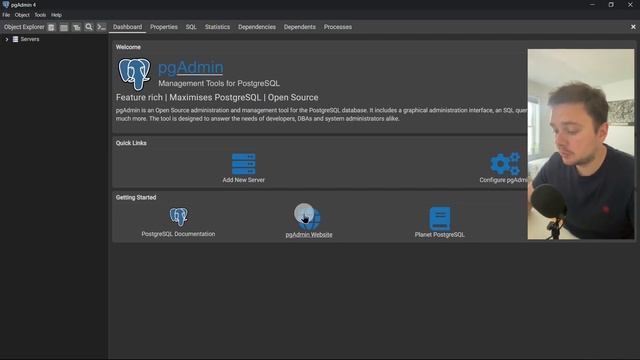Select the Servers tree item label
This screenshot has height=360, width=640.
click(x=30, y=39)
